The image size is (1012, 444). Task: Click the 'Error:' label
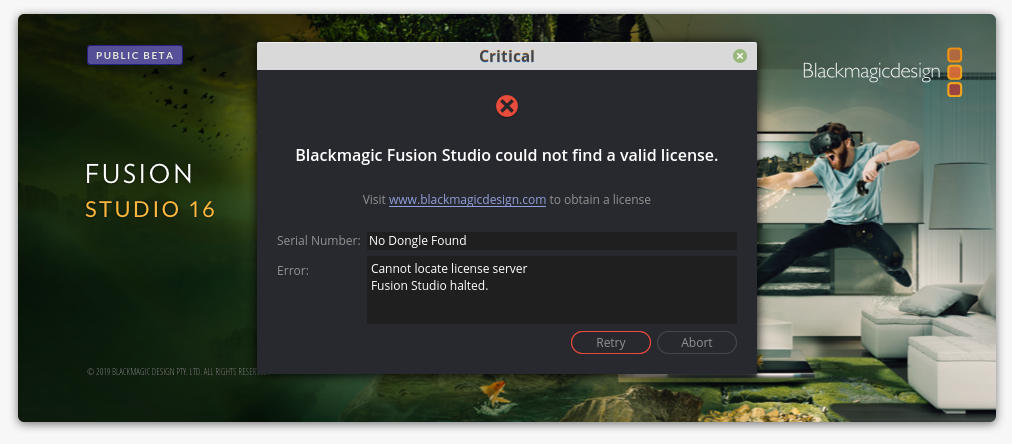coord(293,271)
